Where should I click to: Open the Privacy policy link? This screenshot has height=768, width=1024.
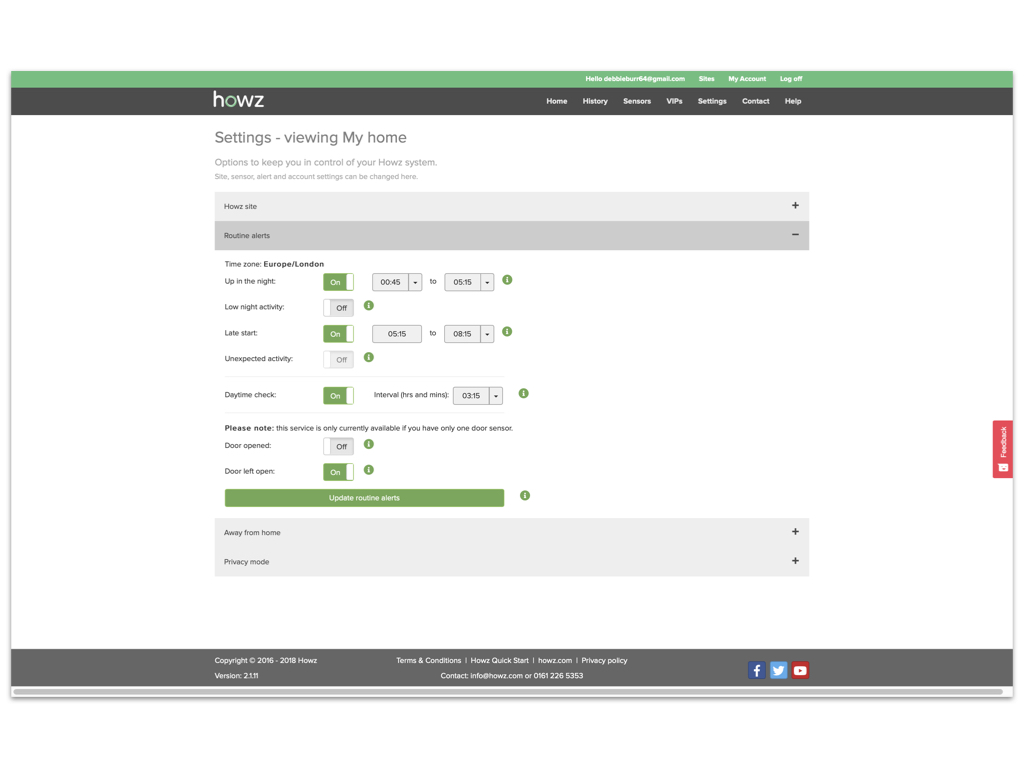pos(604,660)
